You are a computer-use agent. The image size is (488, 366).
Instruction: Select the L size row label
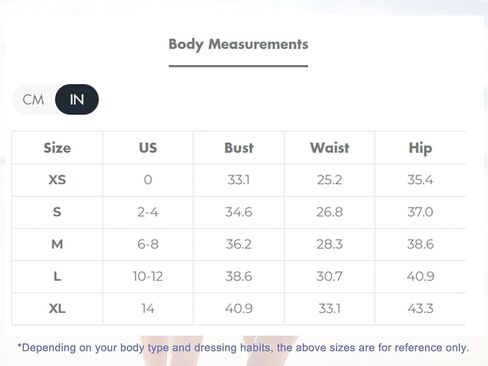click(x=57, y=276)
